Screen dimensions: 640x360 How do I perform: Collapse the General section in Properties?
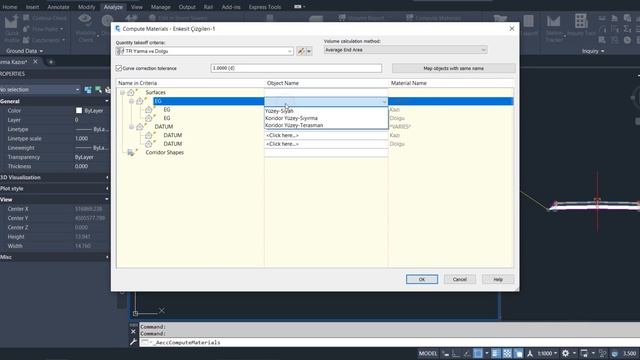tap(107, 101)
